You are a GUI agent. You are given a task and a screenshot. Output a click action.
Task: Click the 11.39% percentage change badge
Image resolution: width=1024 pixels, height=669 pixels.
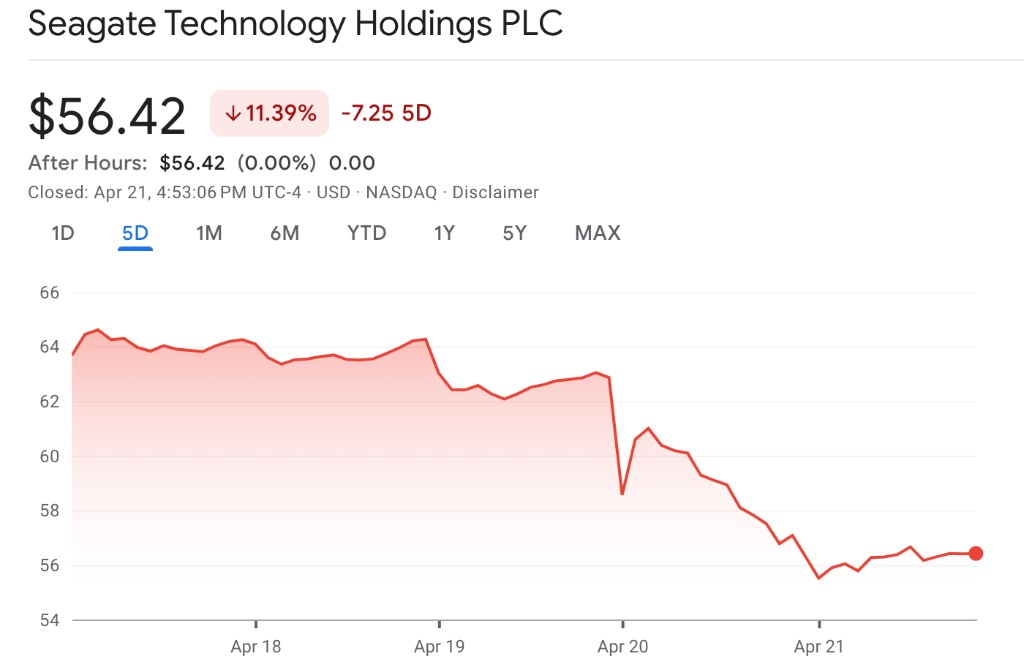269,113
